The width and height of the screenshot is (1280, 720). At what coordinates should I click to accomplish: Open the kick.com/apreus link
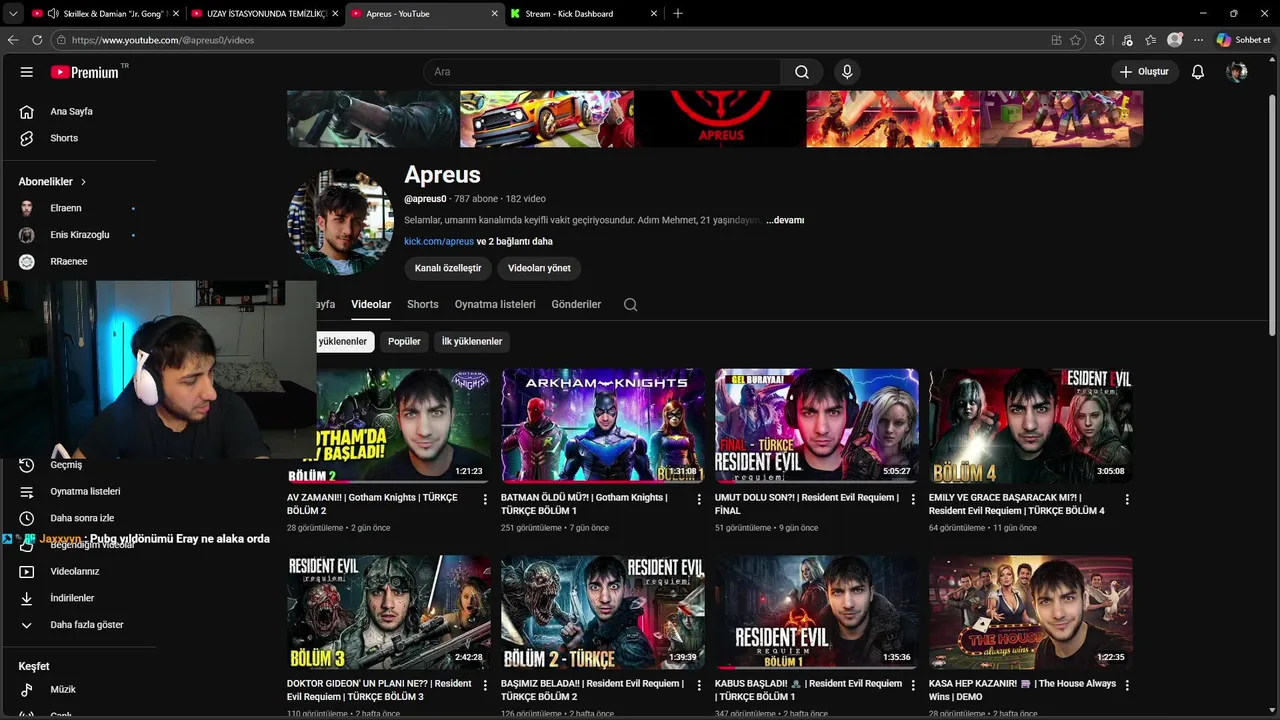coord(439,241)
